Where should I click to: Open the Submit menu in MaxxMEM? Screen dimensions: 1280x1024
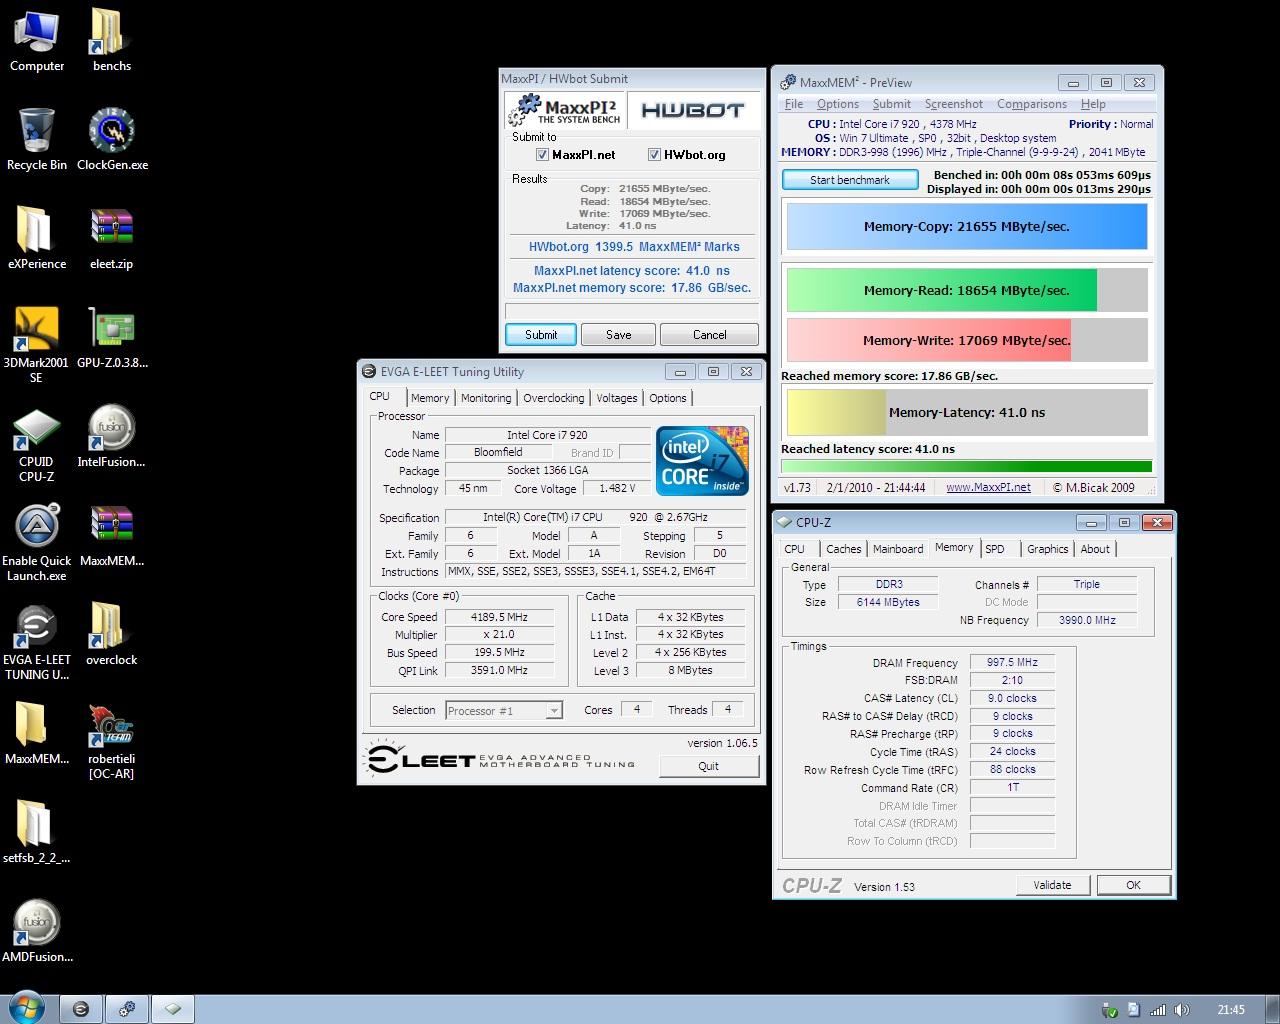(x=891, y=104)
